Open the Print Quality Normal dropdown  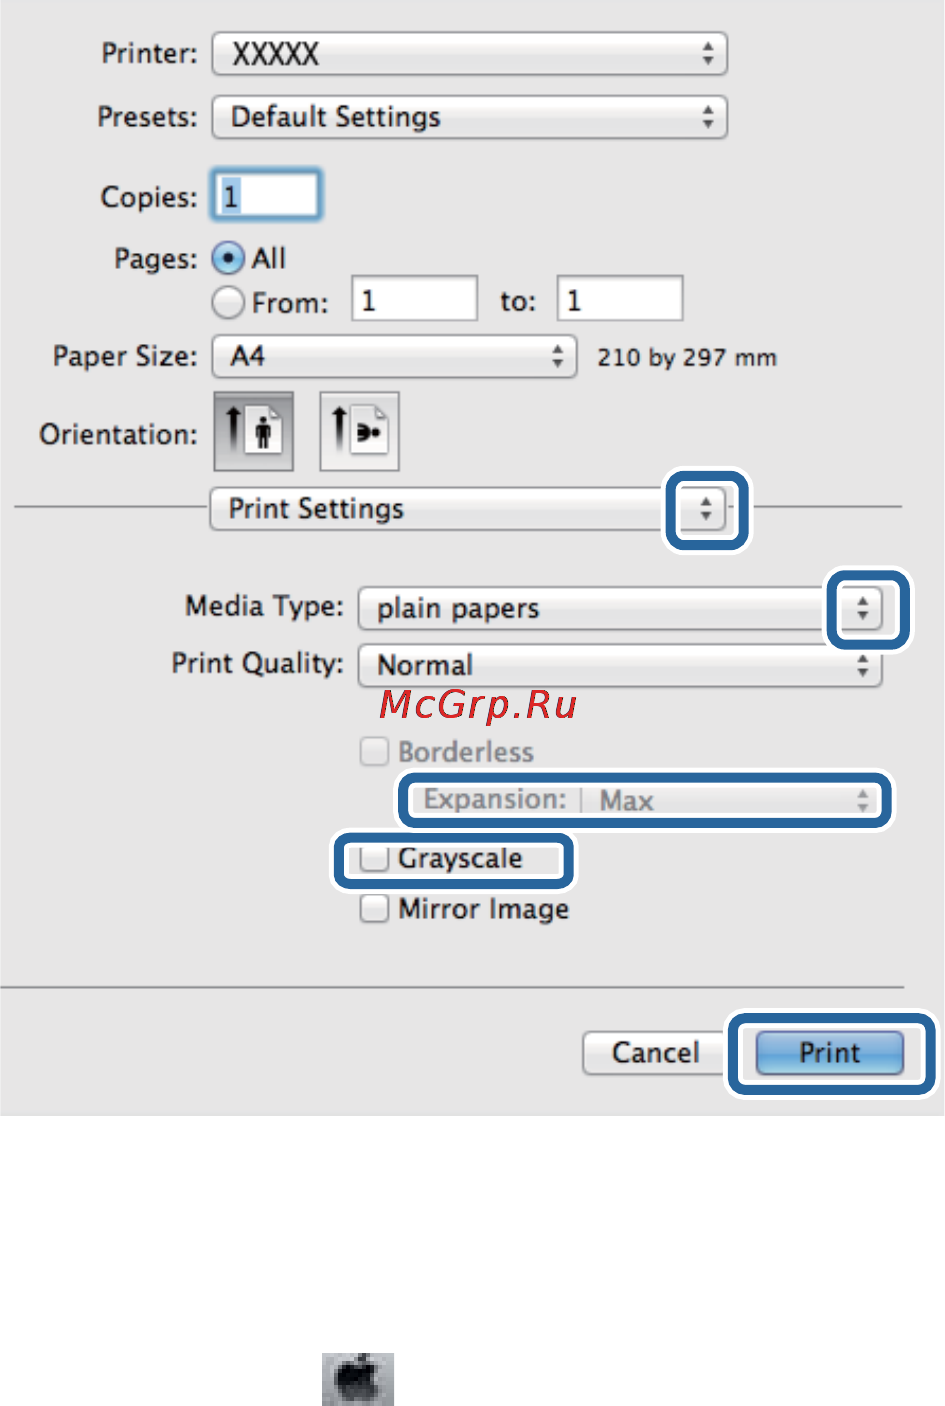pyautogui.click(x=620, y=665)
